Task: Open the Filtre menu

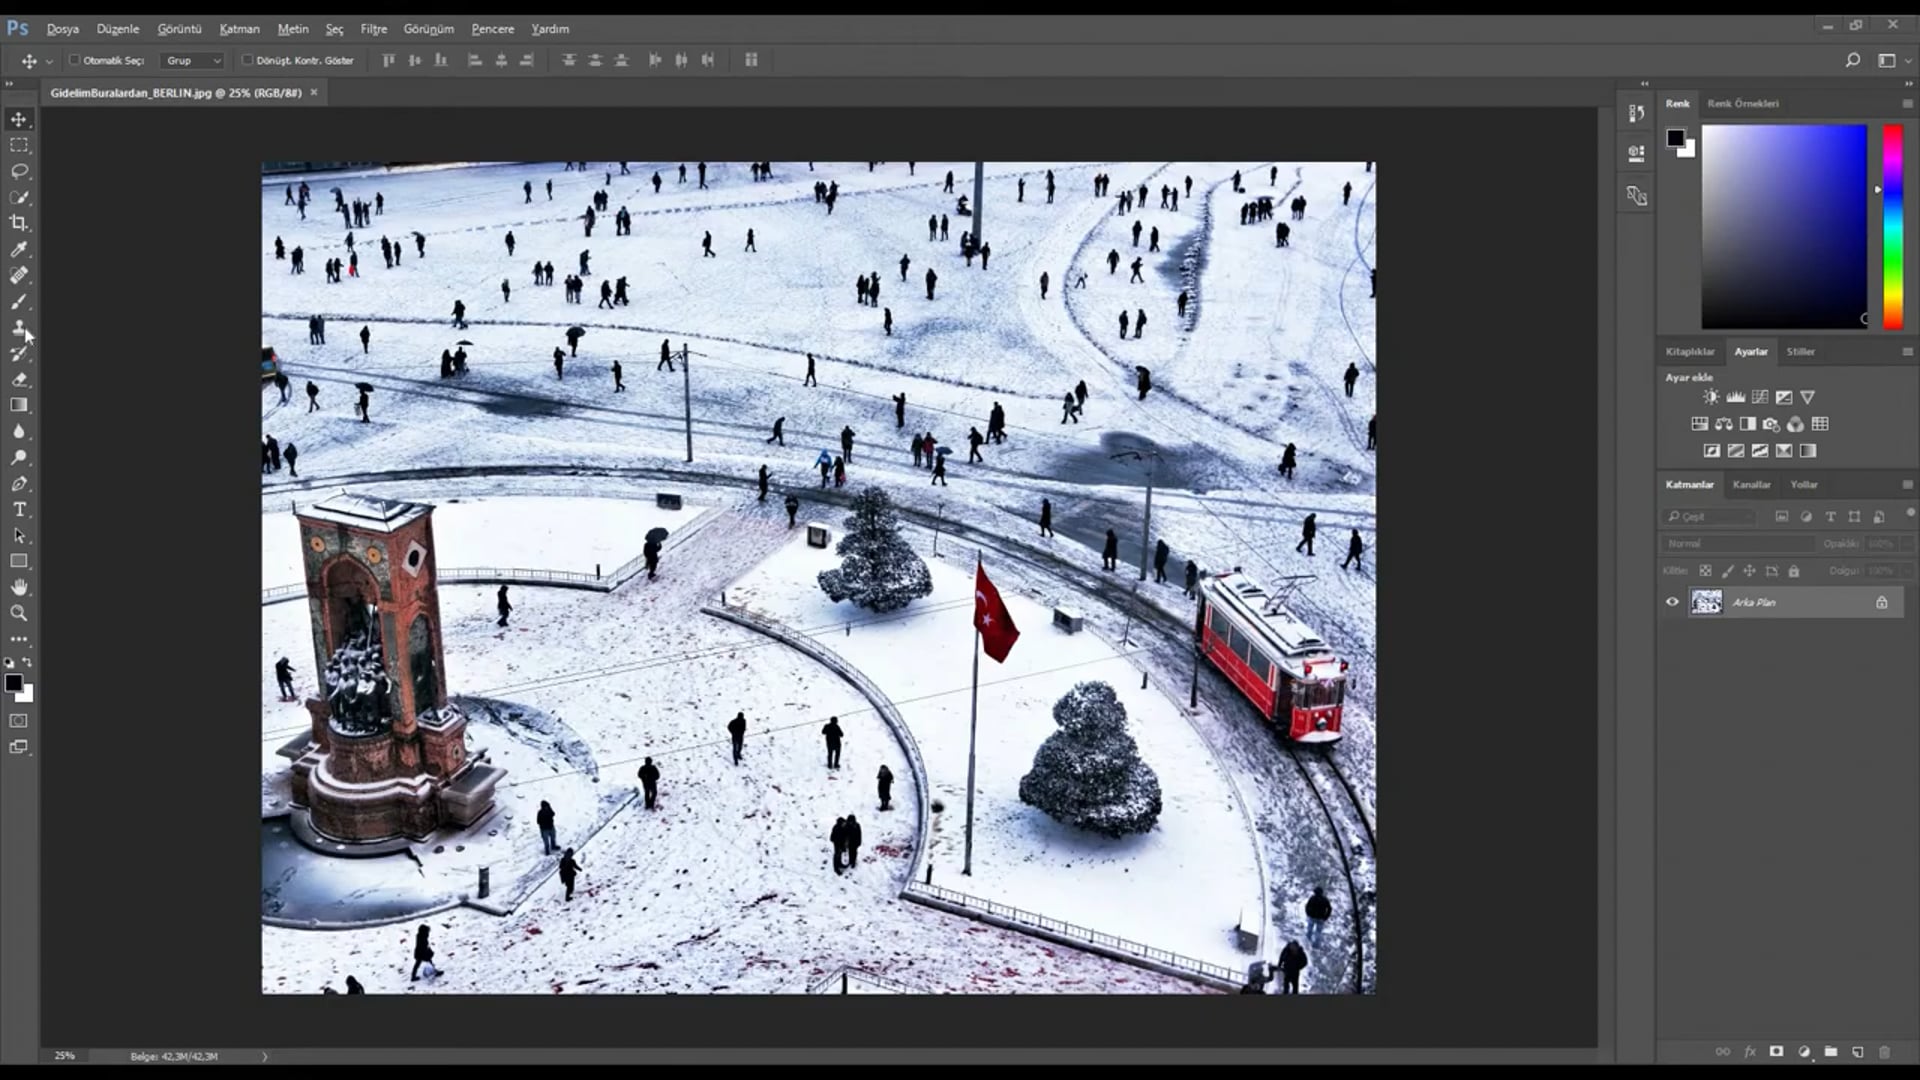Action: click(373, 29)
